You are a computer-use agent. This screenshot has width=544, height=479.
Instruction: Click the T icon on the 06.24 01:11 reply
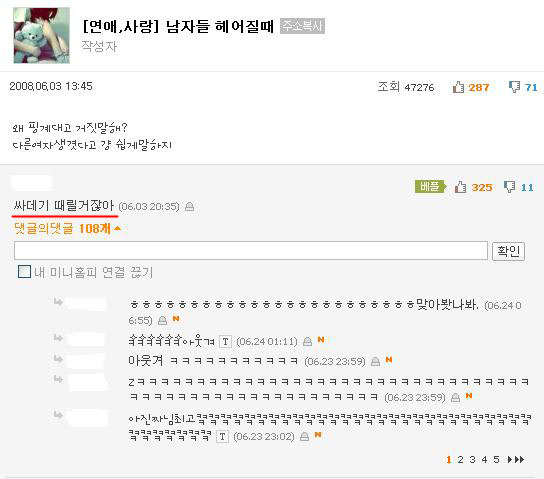(x=225, y=342)
